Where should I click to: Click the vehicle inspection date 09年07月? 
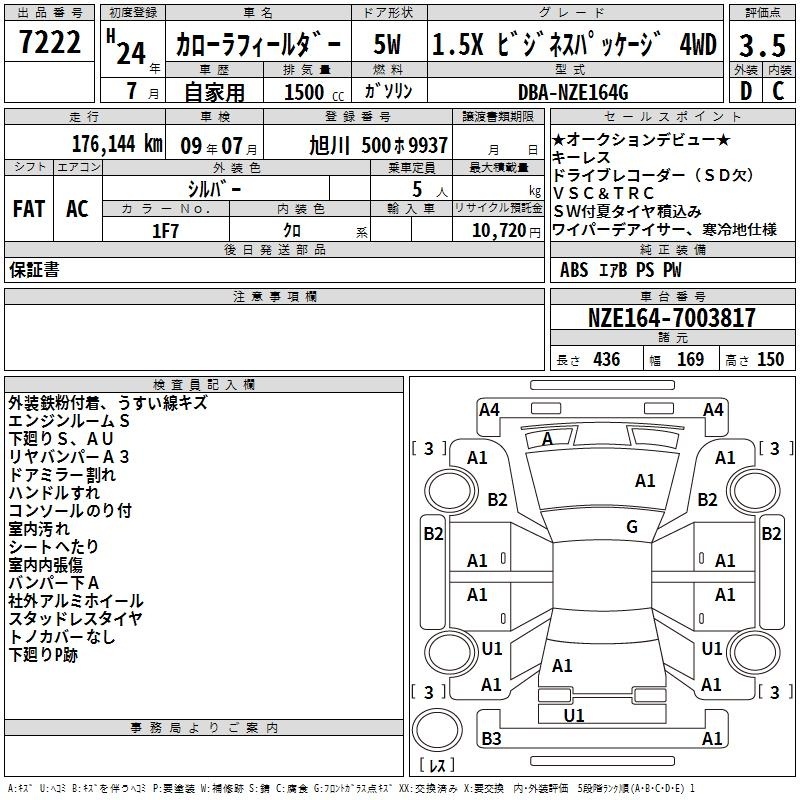pyautogui.click(x=219, y=146)
